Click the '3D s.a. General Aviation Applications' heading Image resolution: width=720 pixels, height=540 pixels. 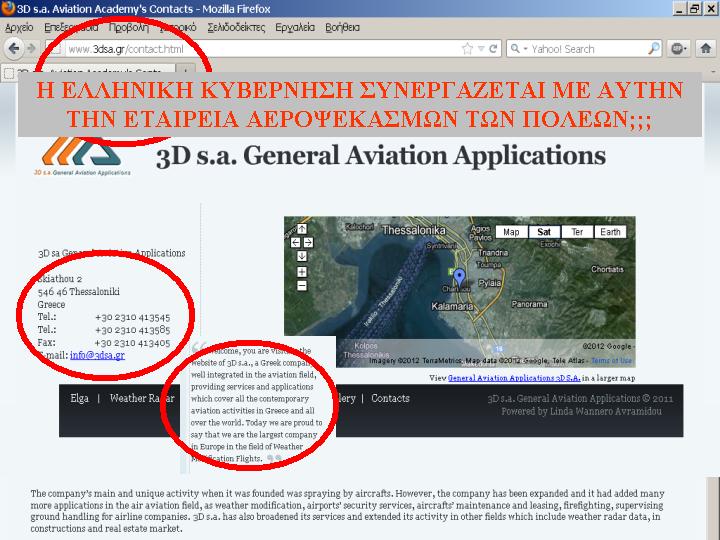pos(381,156)
